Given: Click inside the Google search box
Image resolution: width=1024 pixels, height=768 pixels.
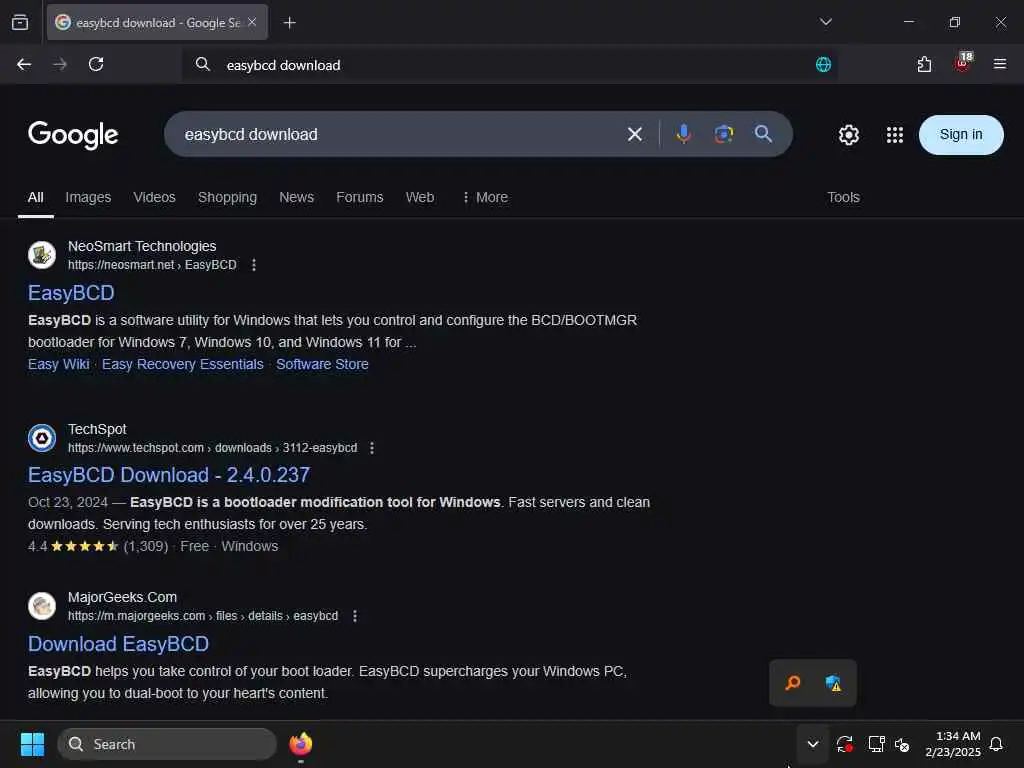Looking at the screenshot, I should click(398, 135).
